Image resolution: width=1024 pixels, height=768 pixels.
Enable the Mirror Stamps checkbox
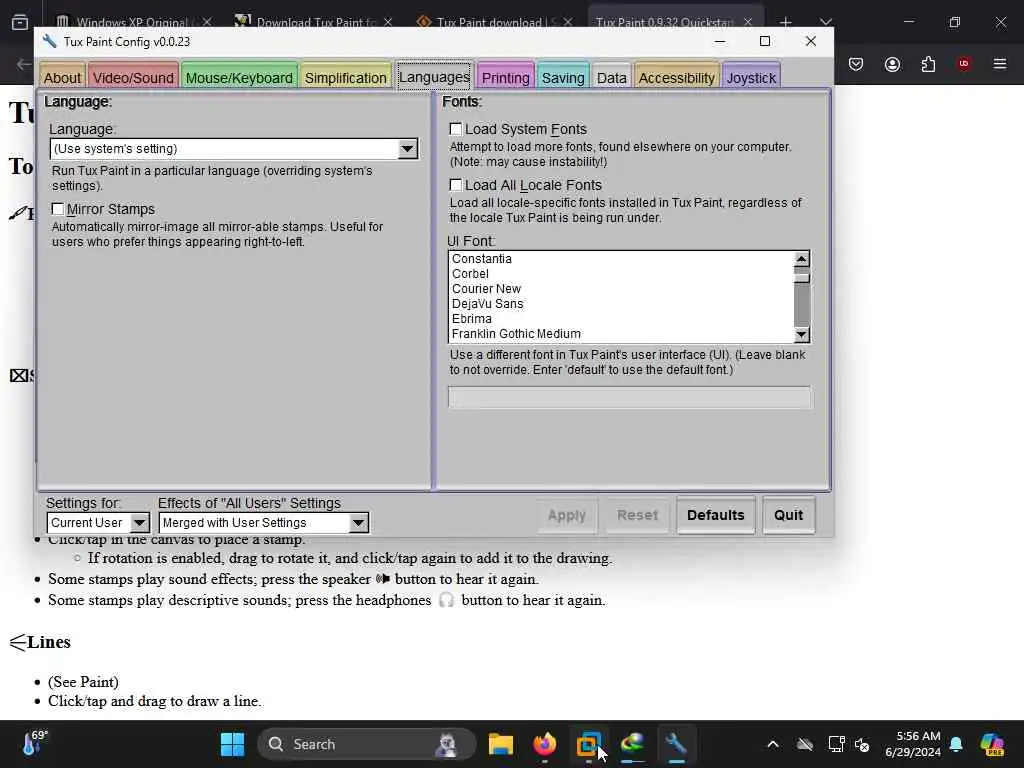pyautogui.click(x=58, y=209)
